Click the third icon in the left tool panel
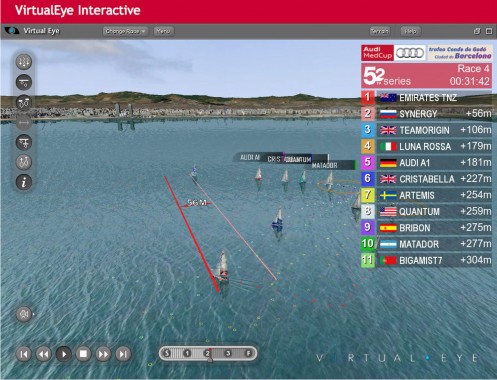The width and height of the screenshot is (497, 380). coord(24,103)
